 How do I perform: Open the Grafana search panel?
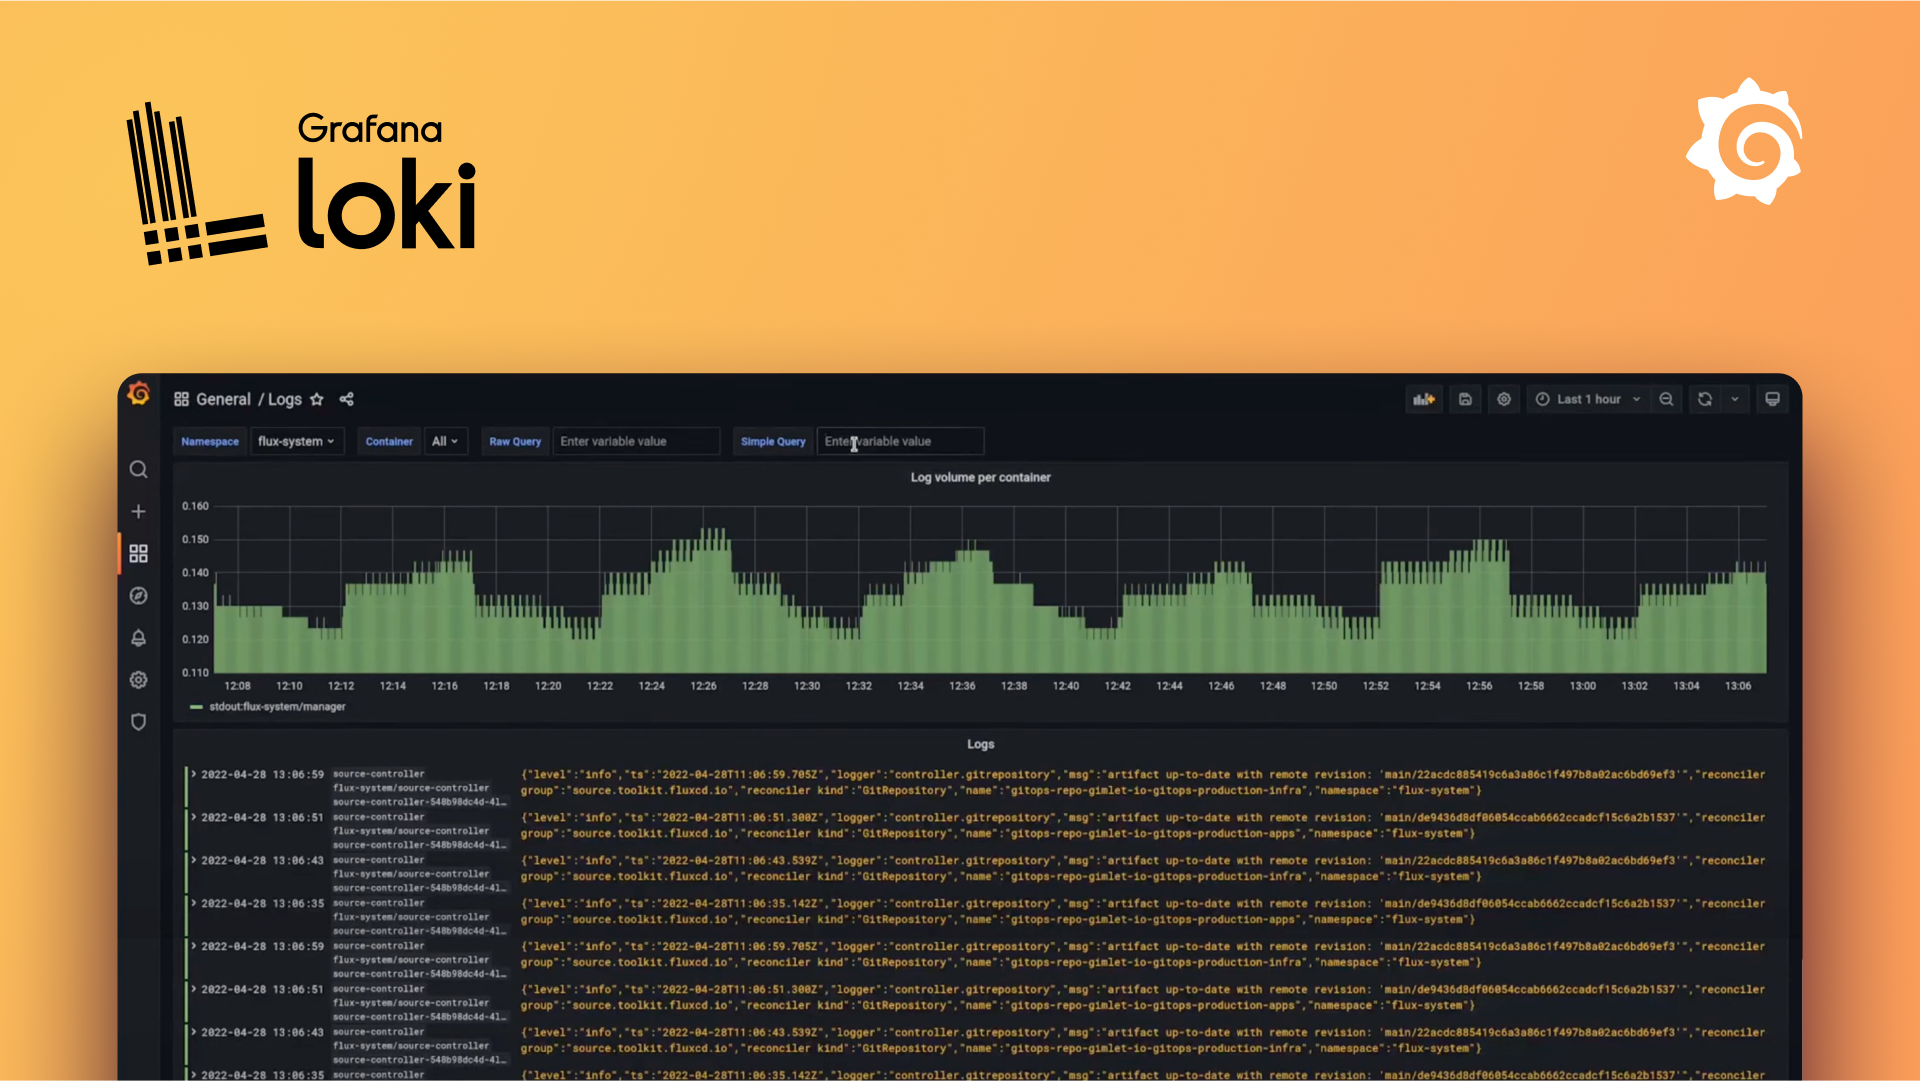pyautogui.click(x=138, y=469)
